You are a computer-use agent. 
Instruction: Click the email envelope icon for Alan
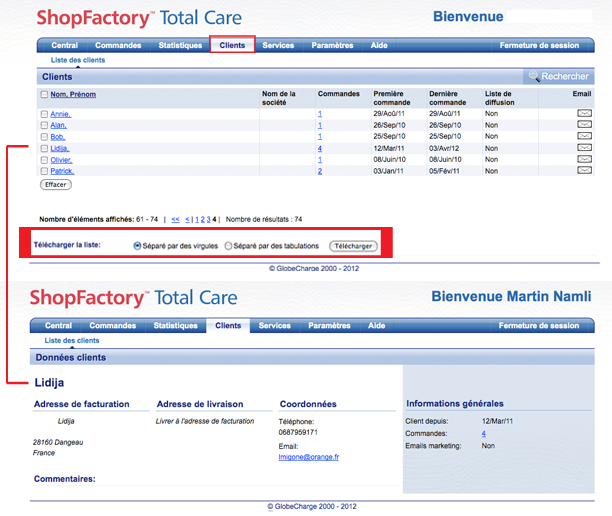tap(584, 126)
